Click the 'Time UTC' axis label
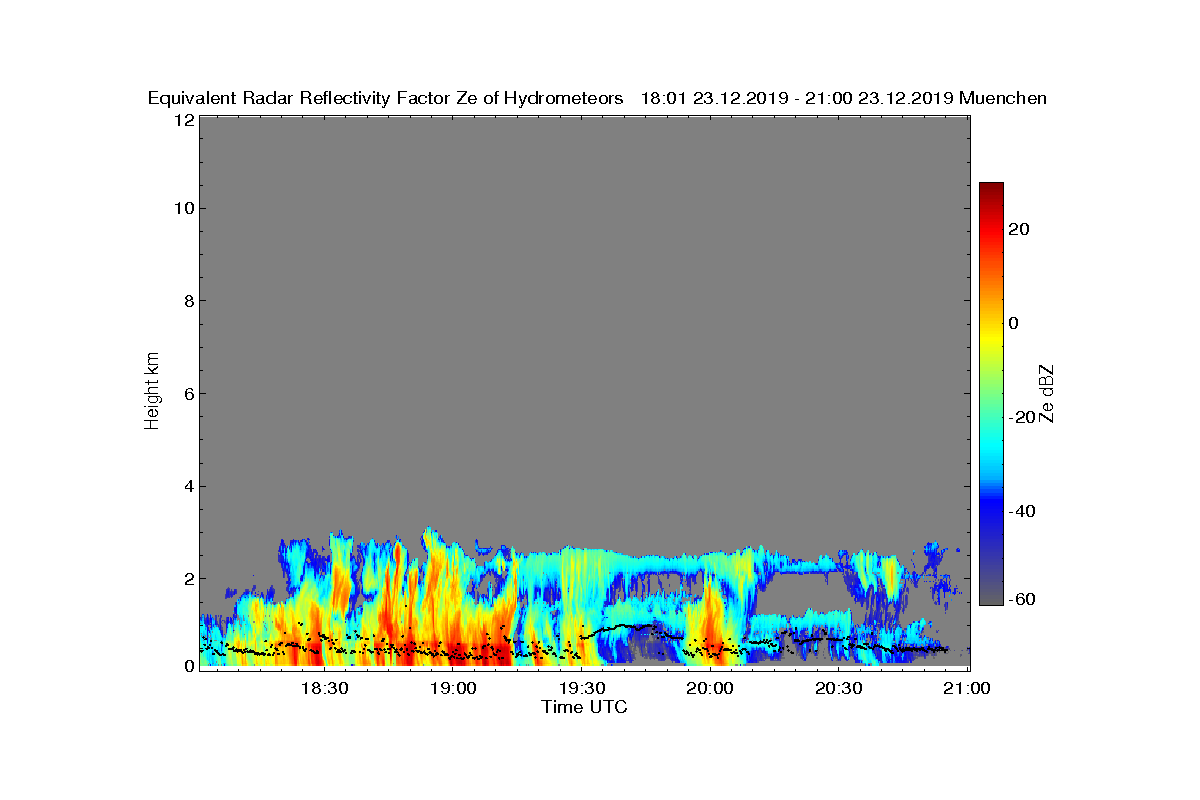1200x800 pixels. click(x=585, y=707)
